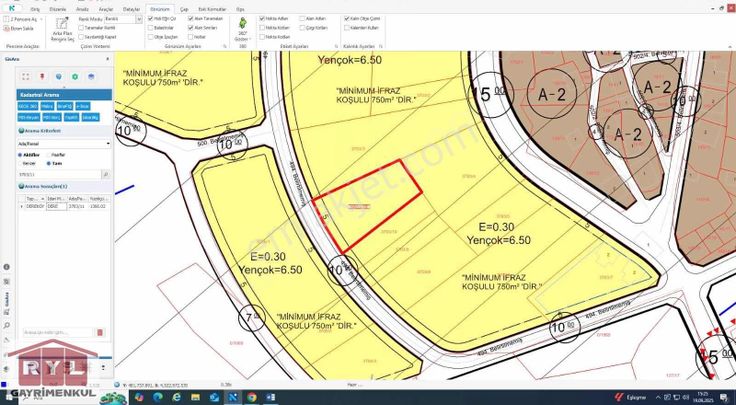Open Microsoft Word from the taskbar
The height and width of the screenshot is (405, 736).
pyautogui.click(x=254, y=397)
